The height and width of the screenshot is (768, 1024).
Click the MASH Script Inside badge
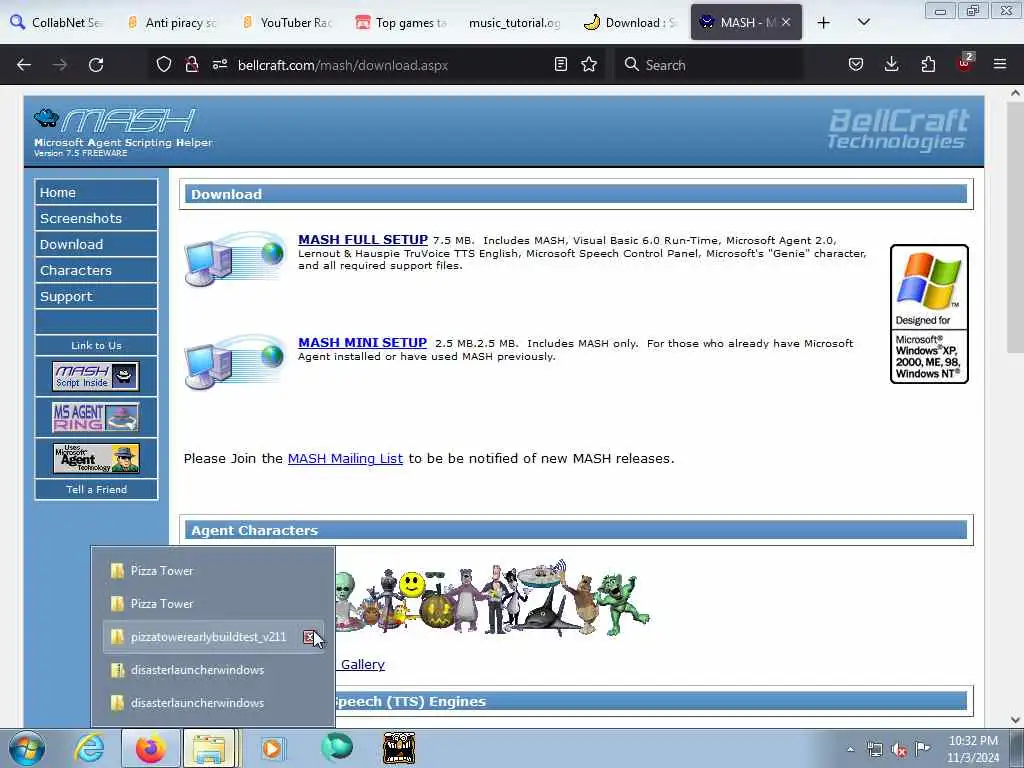[x=96, y=376]
